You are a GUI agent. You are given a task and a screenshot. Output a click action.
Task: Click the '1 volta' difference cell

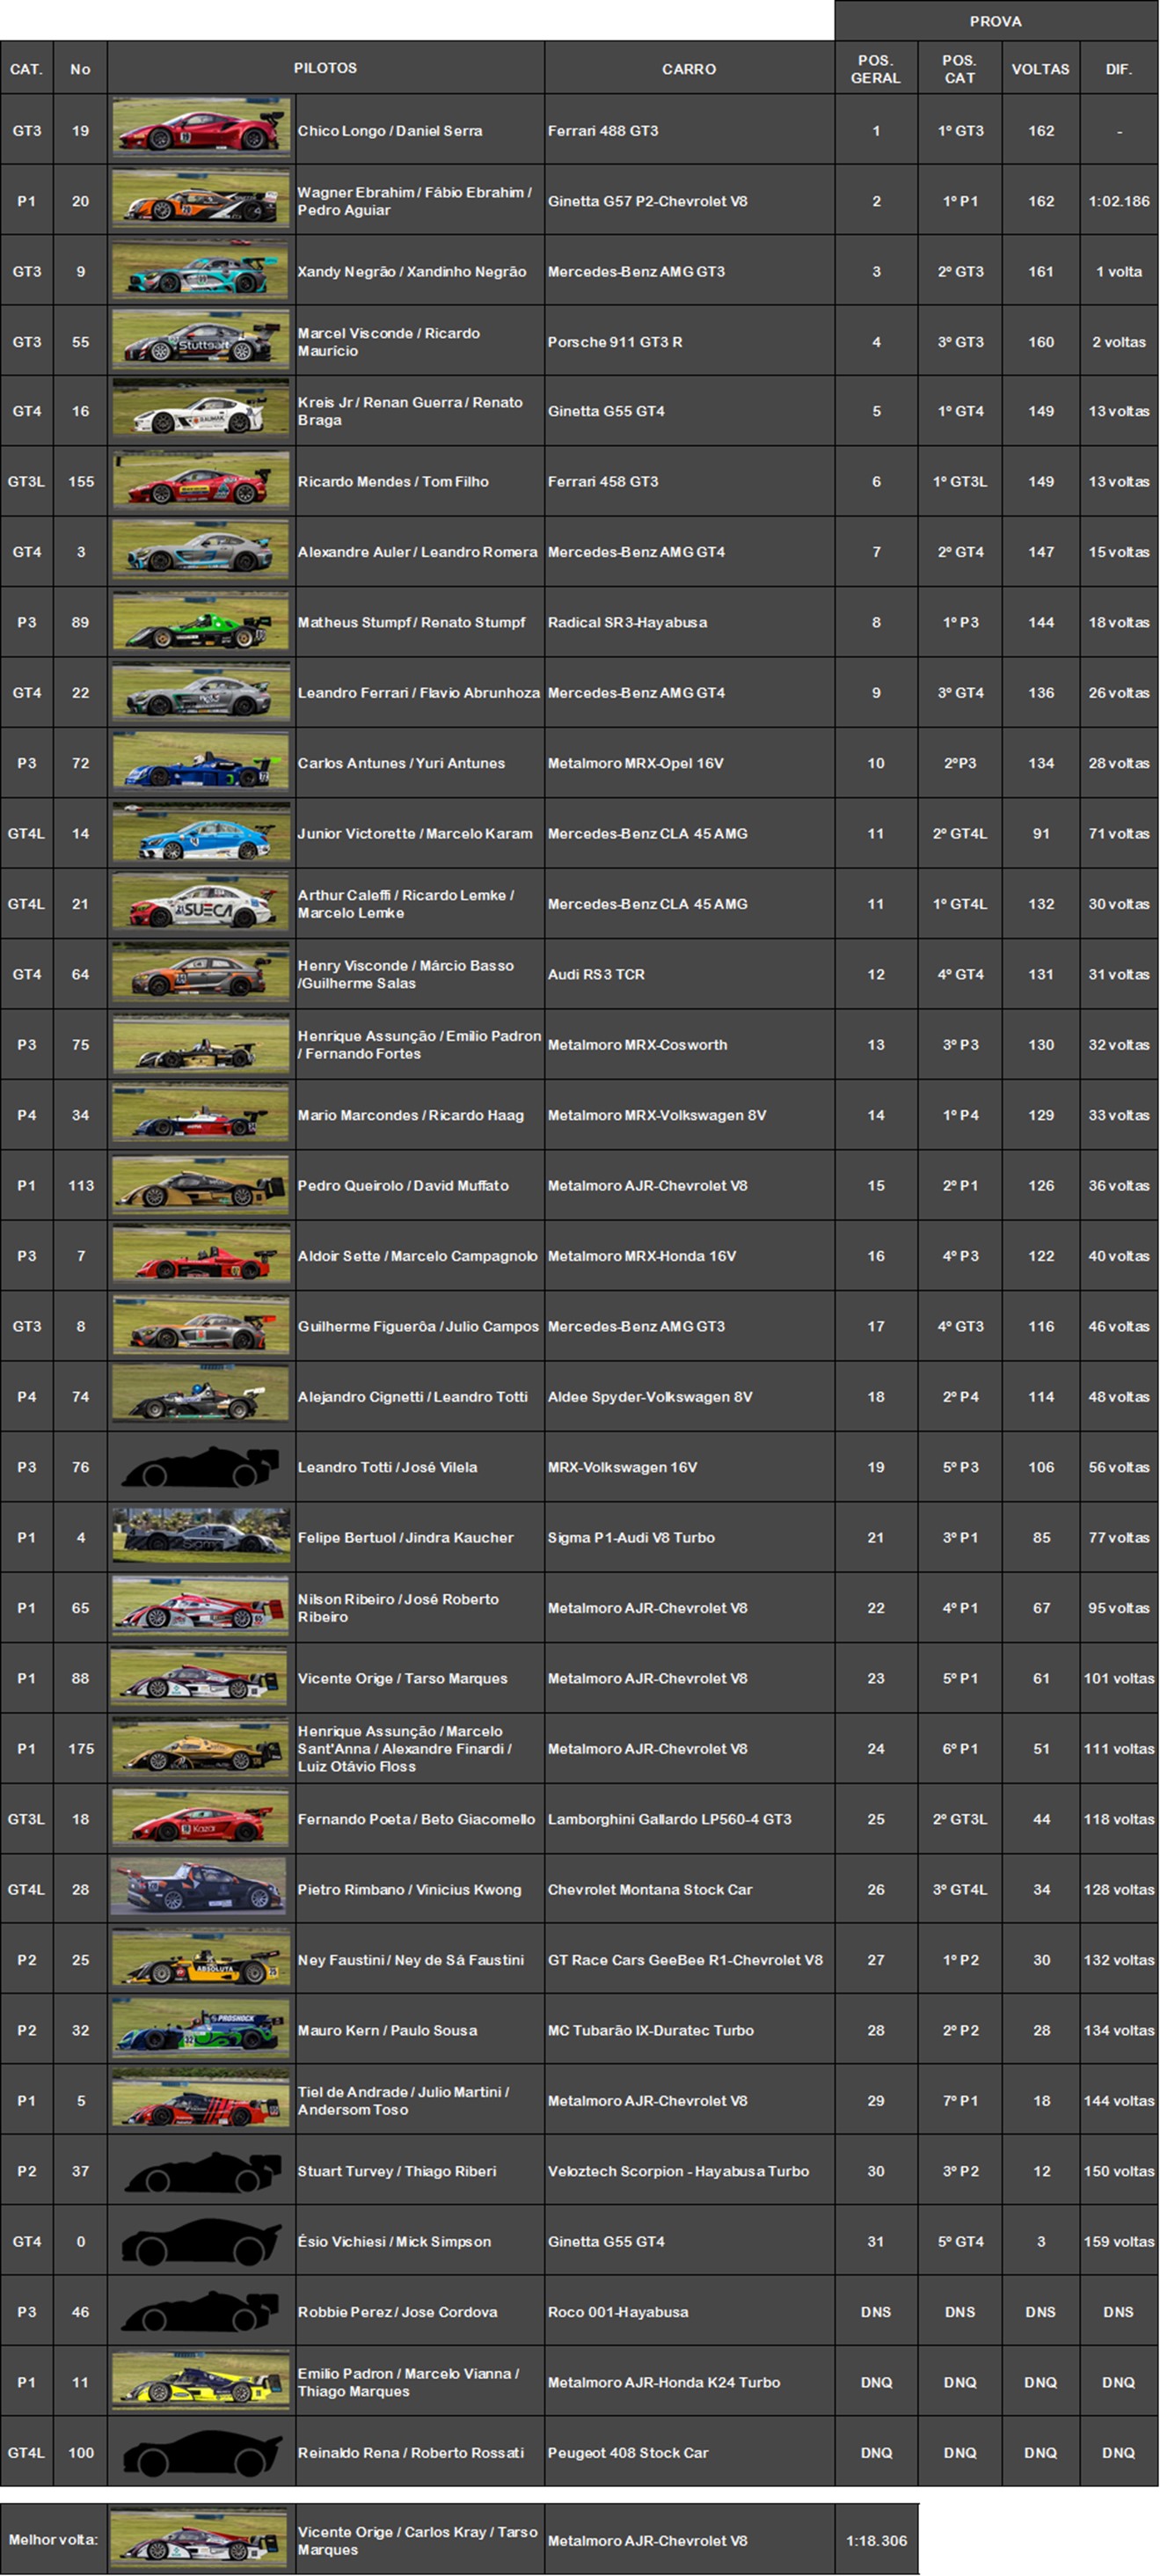coord(1119,271)
